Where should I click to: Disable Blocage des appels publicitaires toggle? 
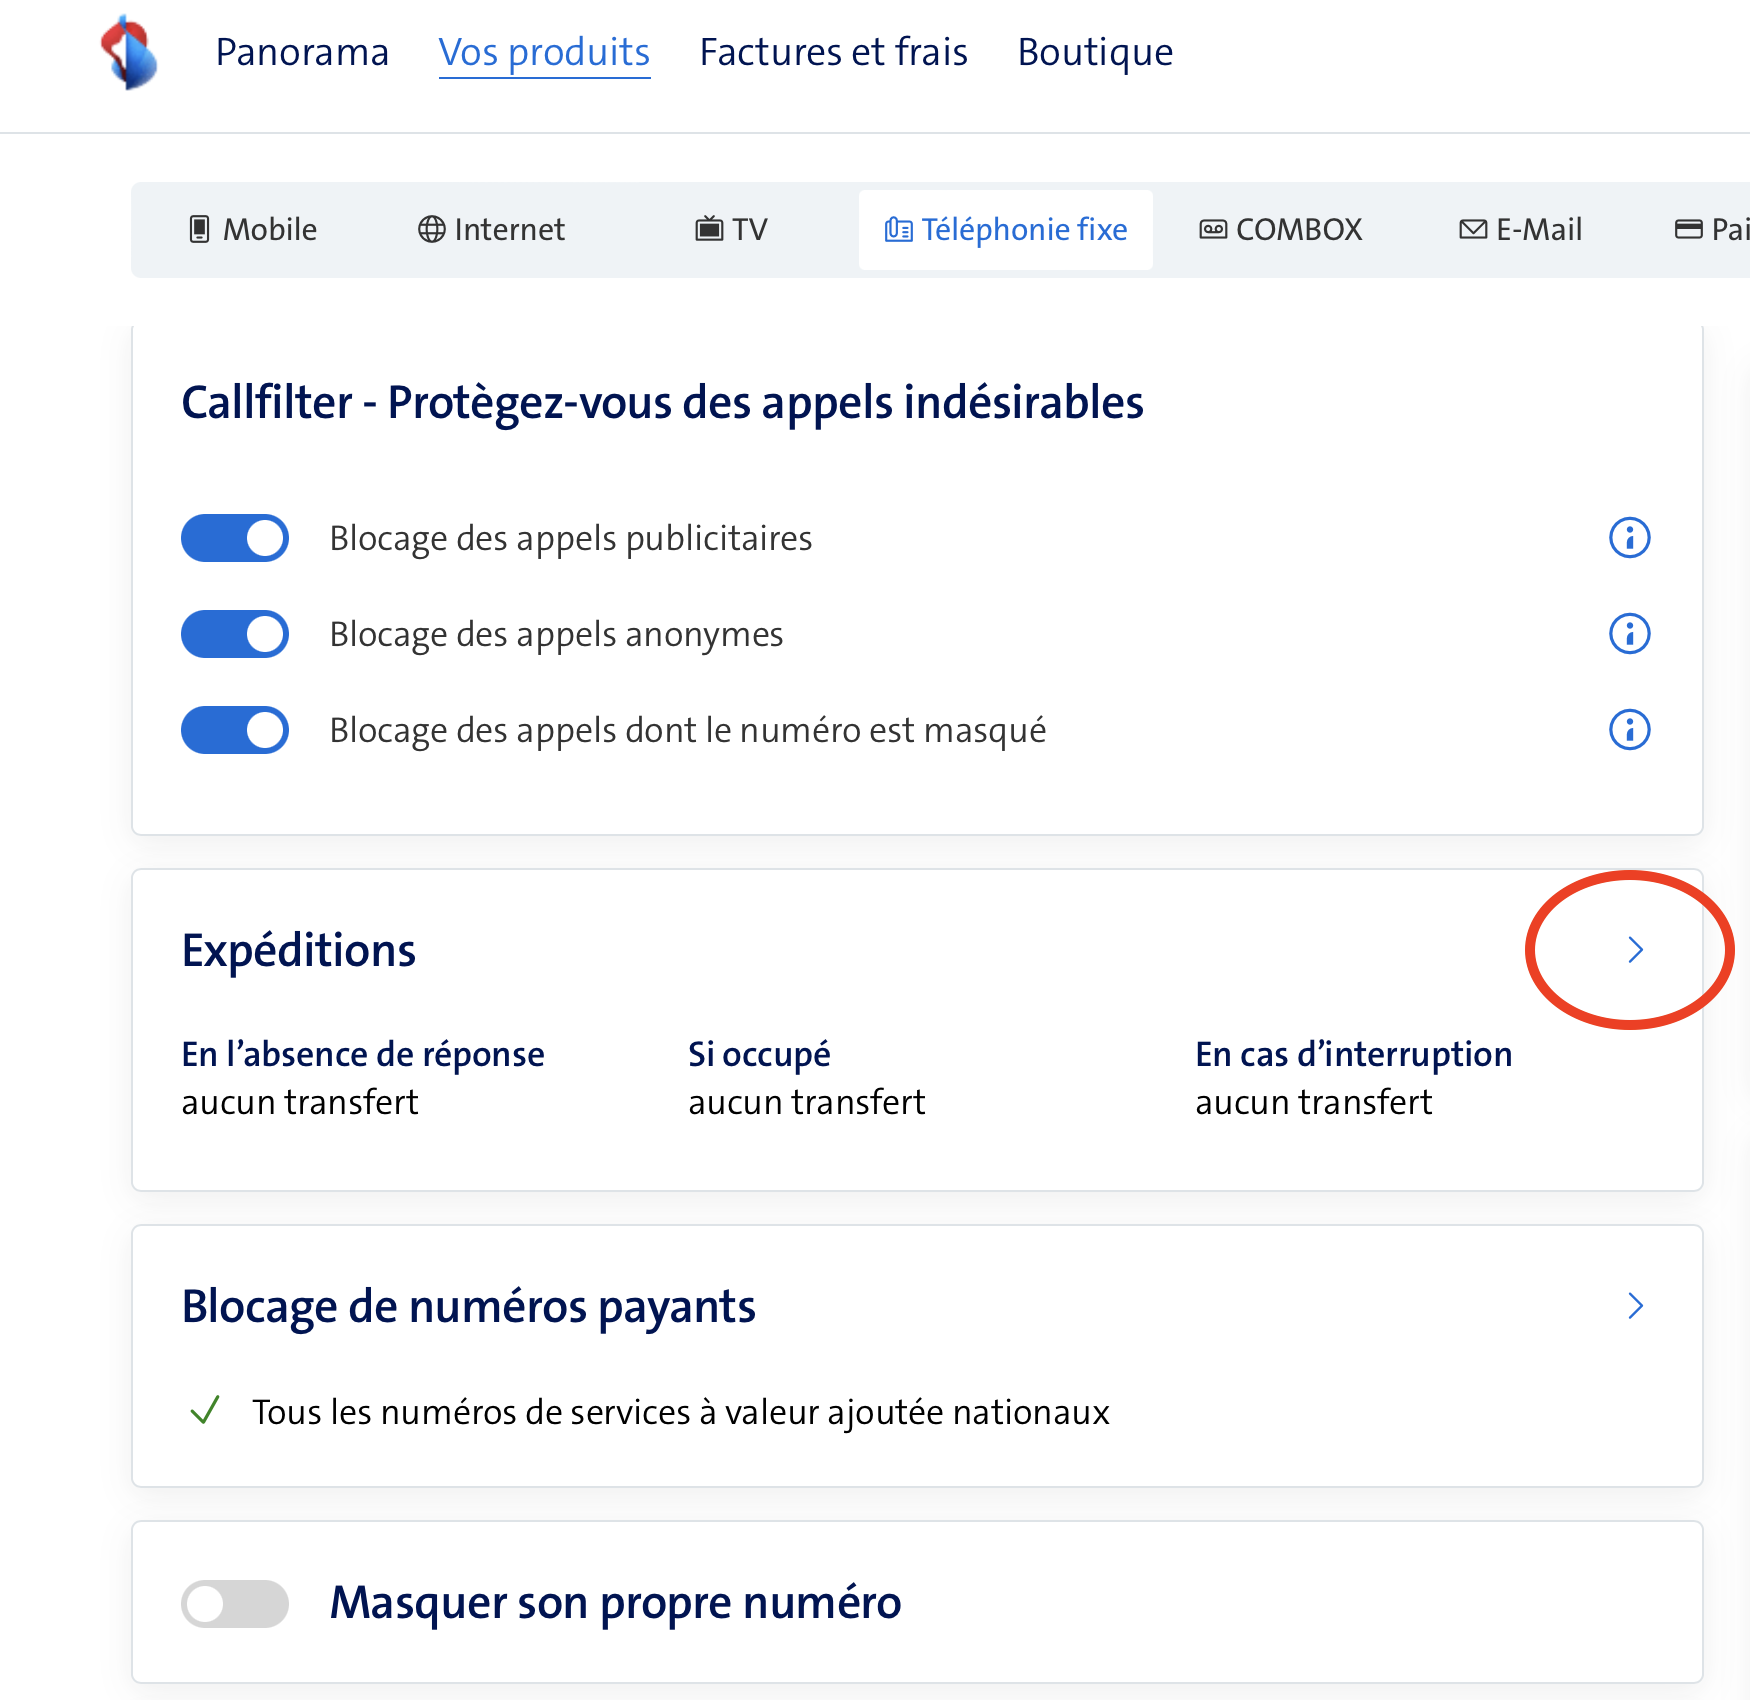pyautogui.click(x=235, y=538)
